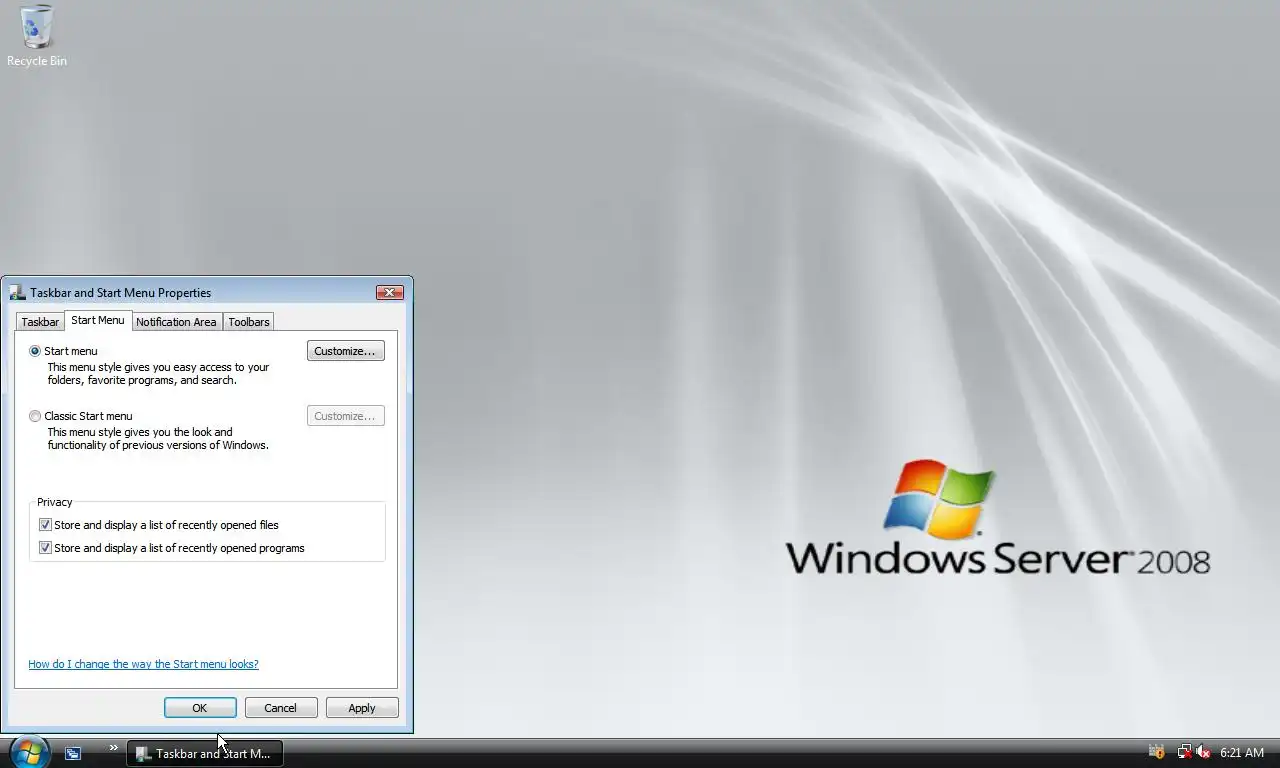Screen dimensions: 1280x768
Task: Click the Privacy group label
Action: pyautogui.click(x=55, y=502)
